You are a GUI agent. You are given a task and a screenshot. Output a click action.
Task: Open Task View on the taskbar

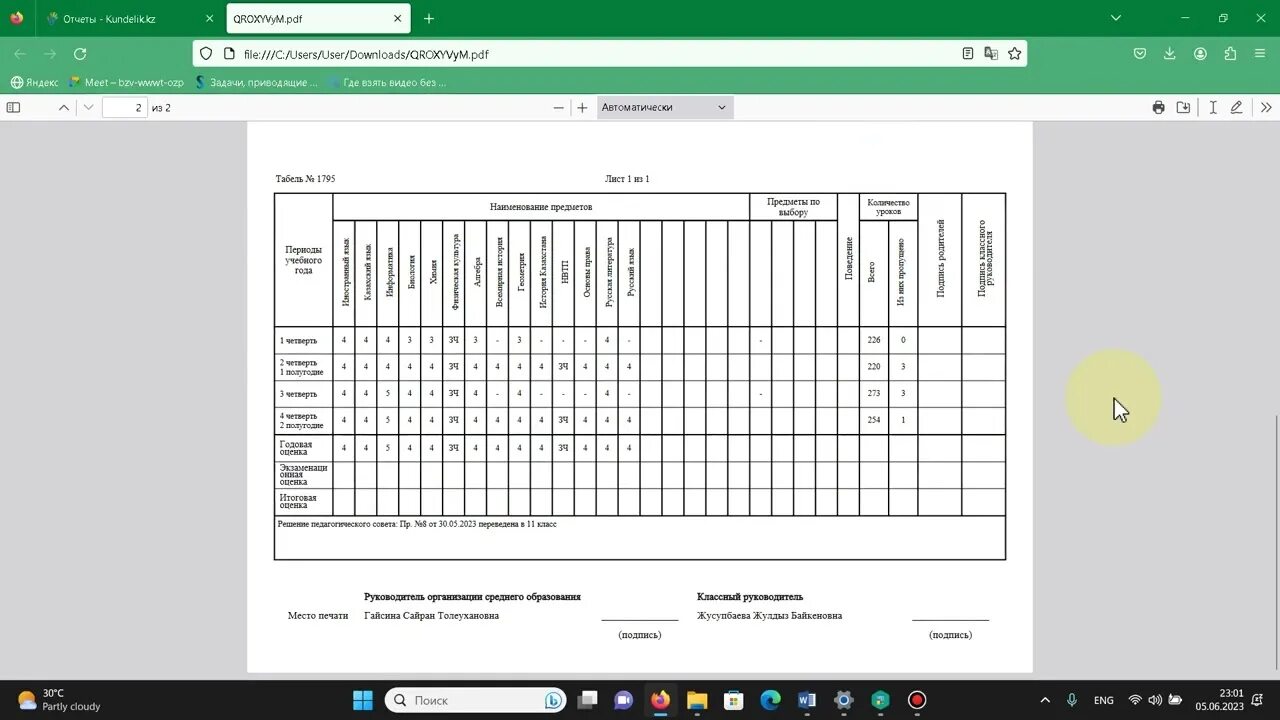point(587,700)
